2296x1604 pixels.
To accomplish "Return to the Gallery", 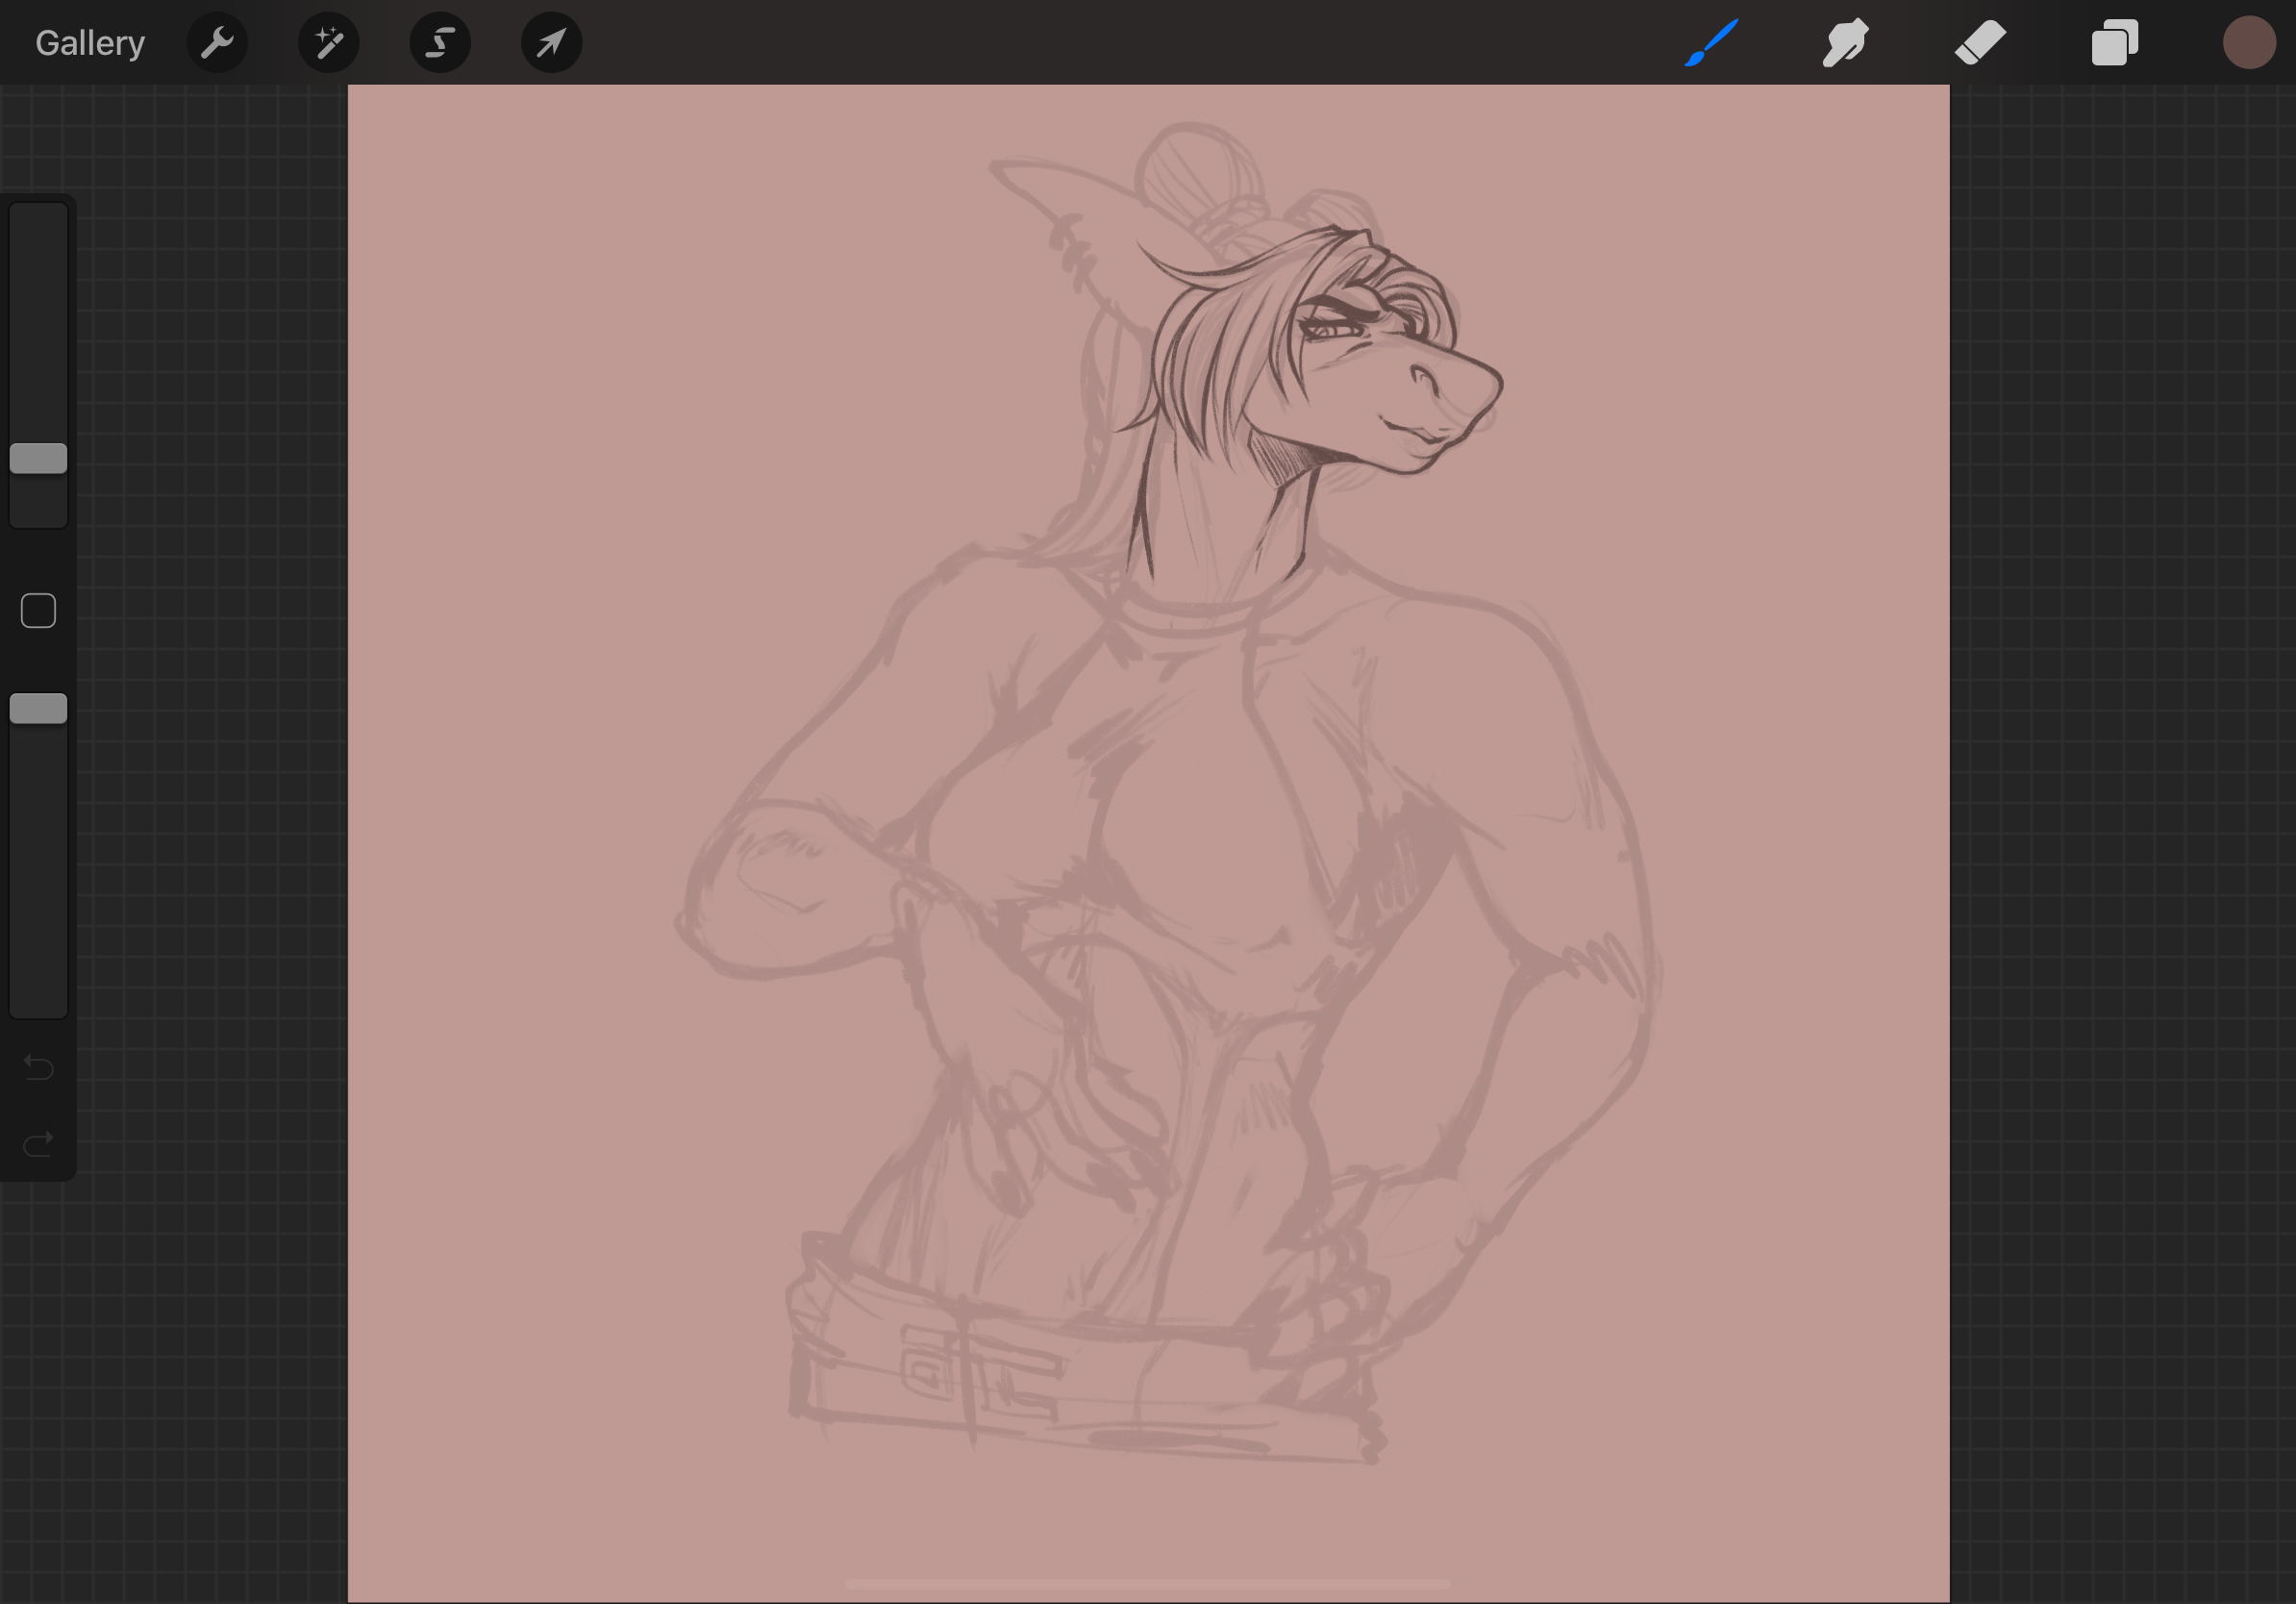I will (x=90, y=43).
